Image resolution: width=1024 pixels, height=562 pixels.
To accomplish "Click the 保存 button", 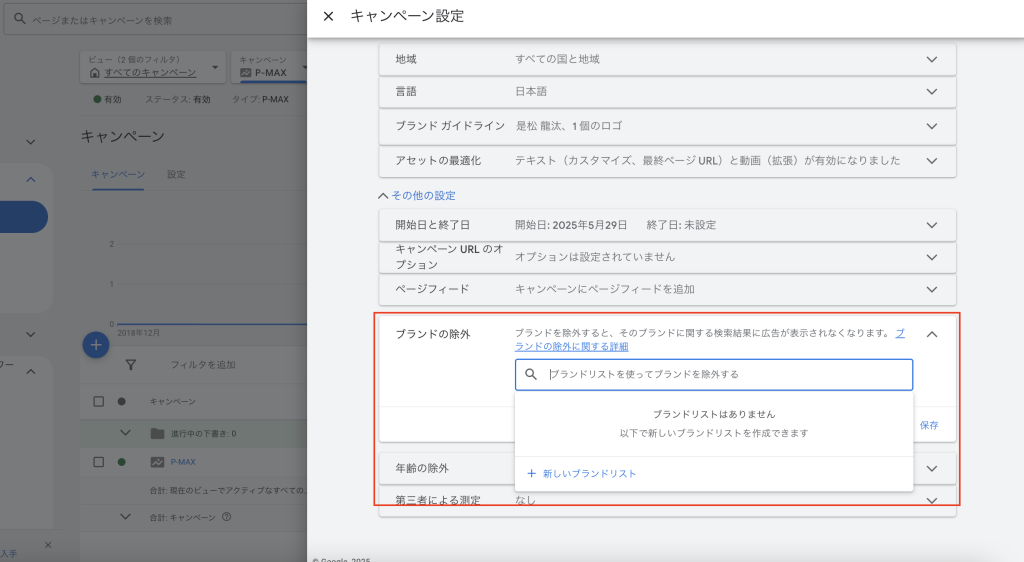I will click(929, 425).
